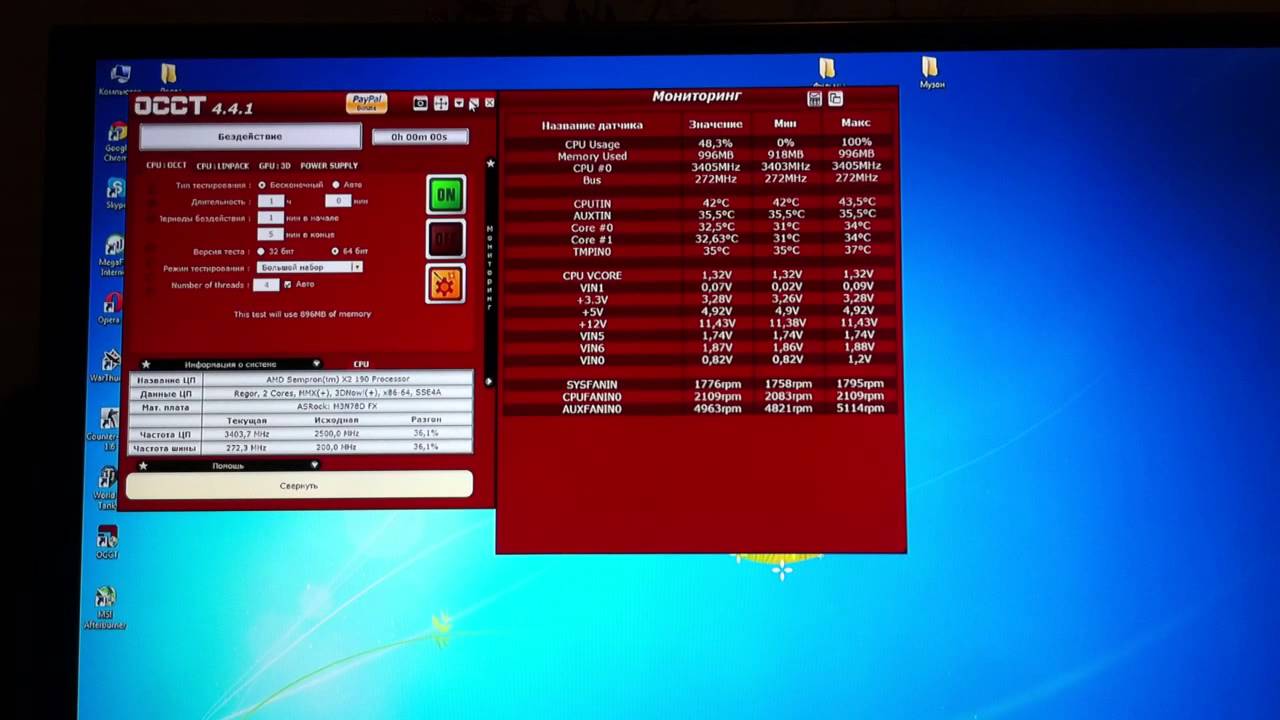The width and height of the screenshot is (1280, 720).
Task: Click the window icon in Monitoring header
Action: click(835, 99)
